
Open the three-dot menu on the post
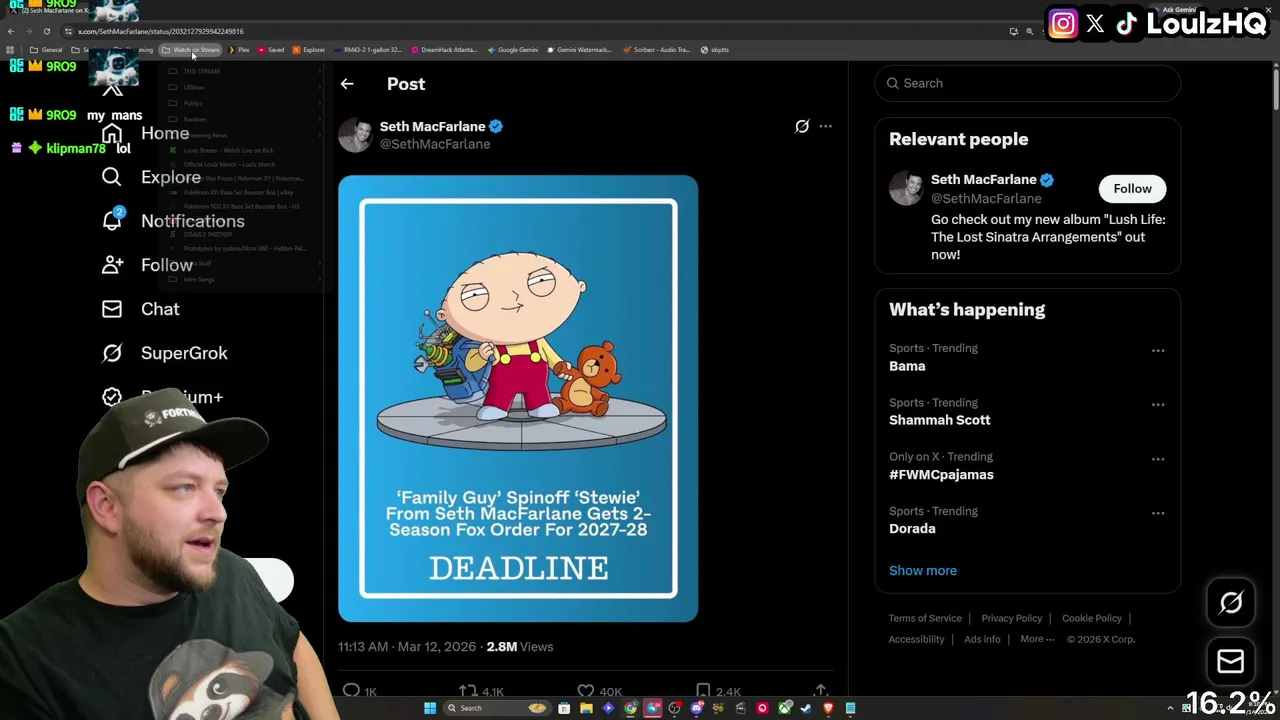pos(825,126)
